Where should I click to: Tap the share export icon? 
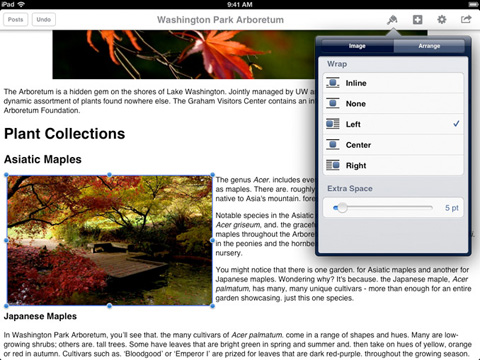[x=466, y=19]
